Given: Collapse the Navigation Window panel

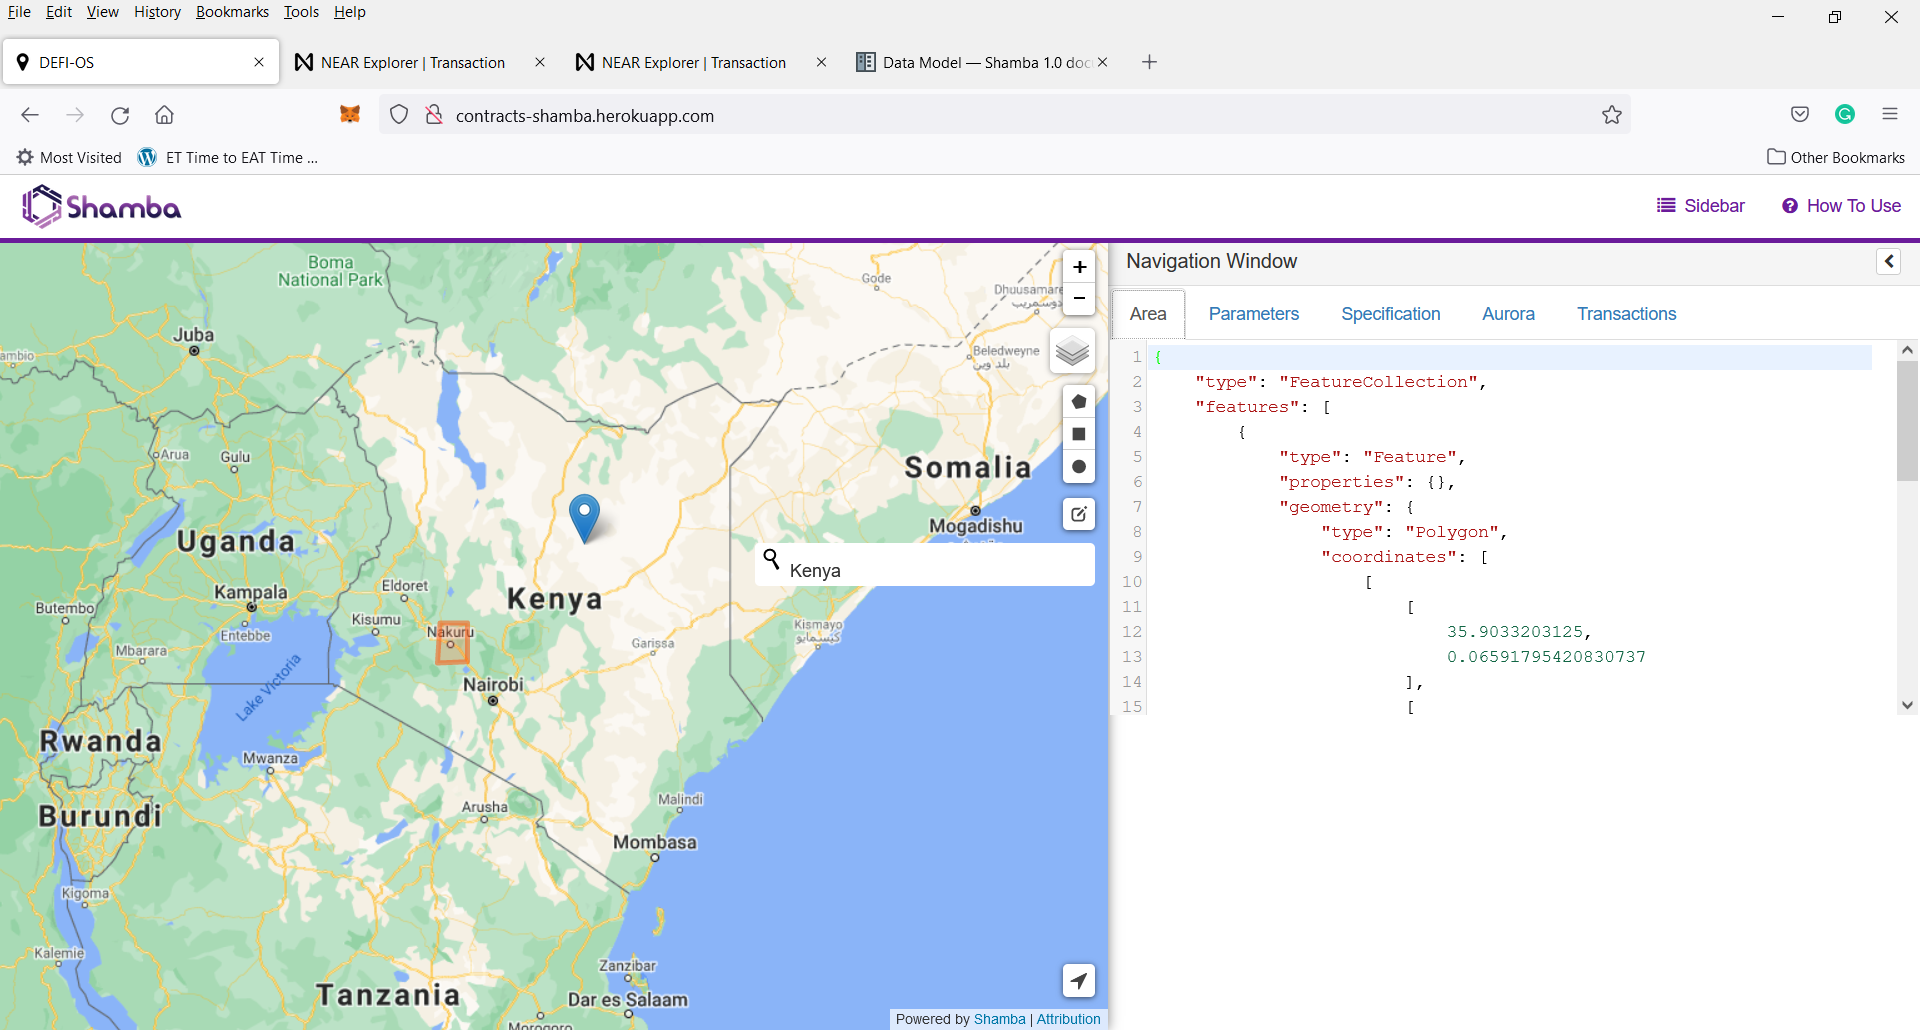Looking at the screenshot, I should coord(1888,262).
